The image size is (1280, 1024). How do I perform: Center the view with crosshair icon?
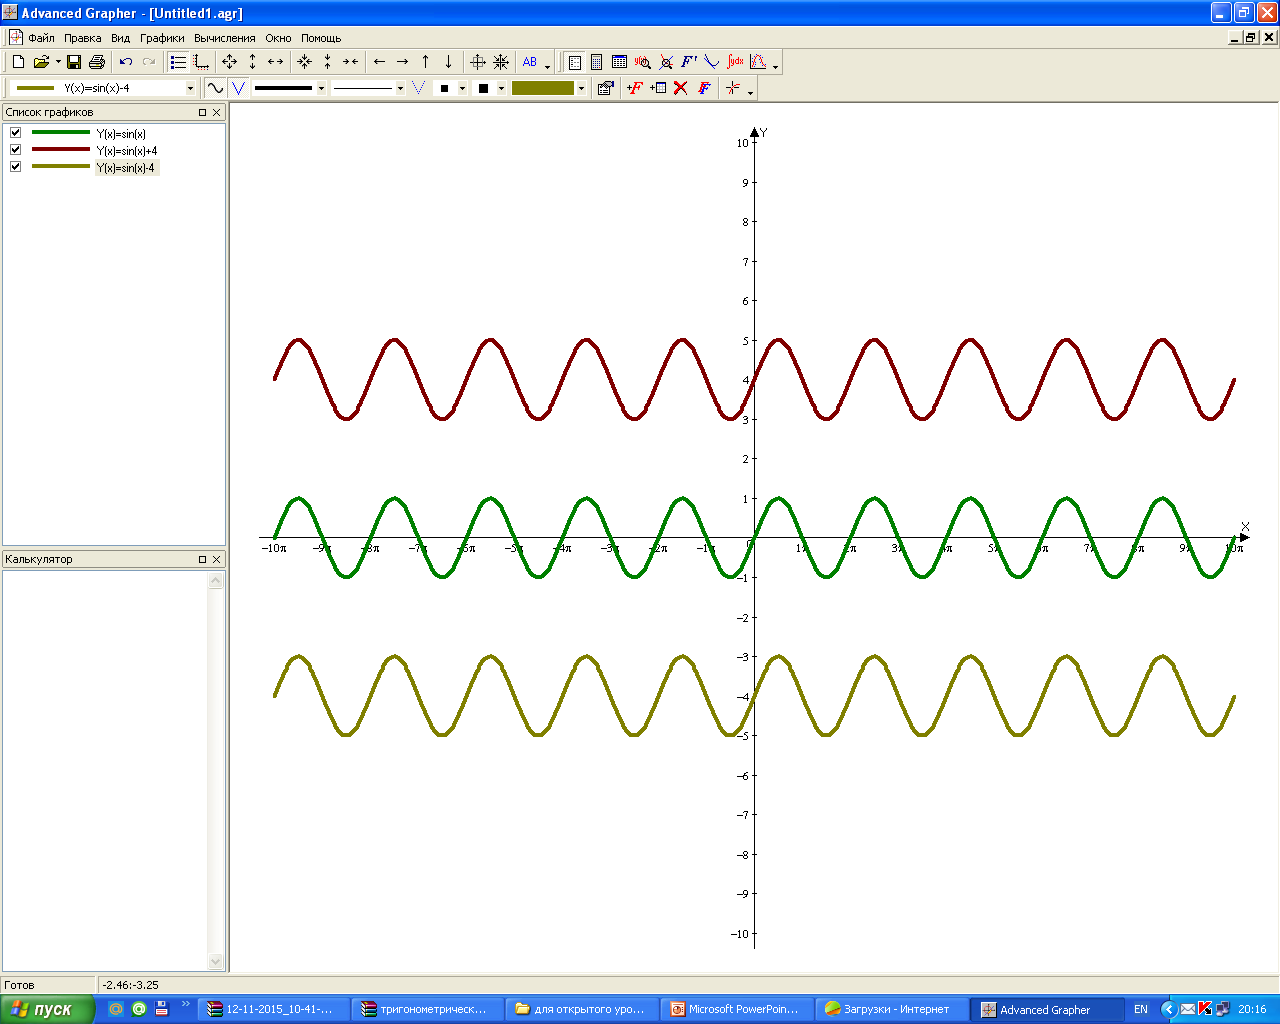click(x=478, y=62)
